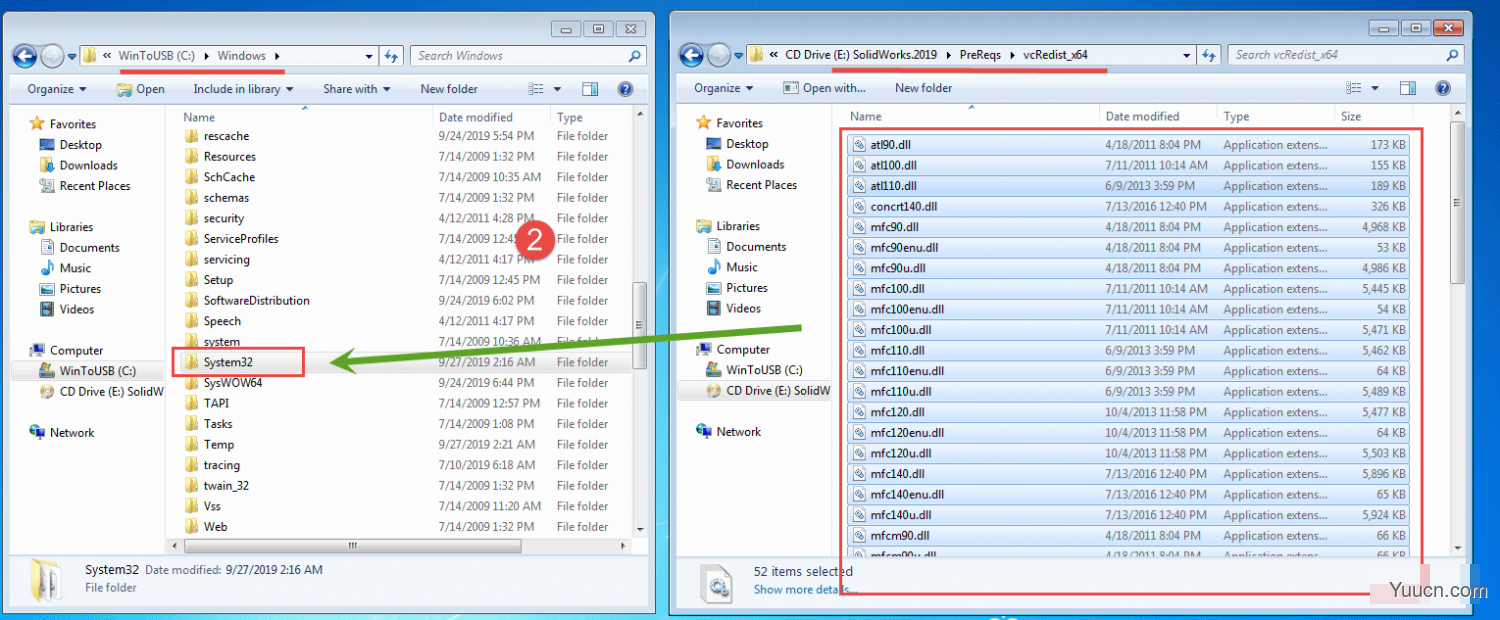Select mfc140u.dll file row
The image size is (1500, 620).
click(1129, 515)
